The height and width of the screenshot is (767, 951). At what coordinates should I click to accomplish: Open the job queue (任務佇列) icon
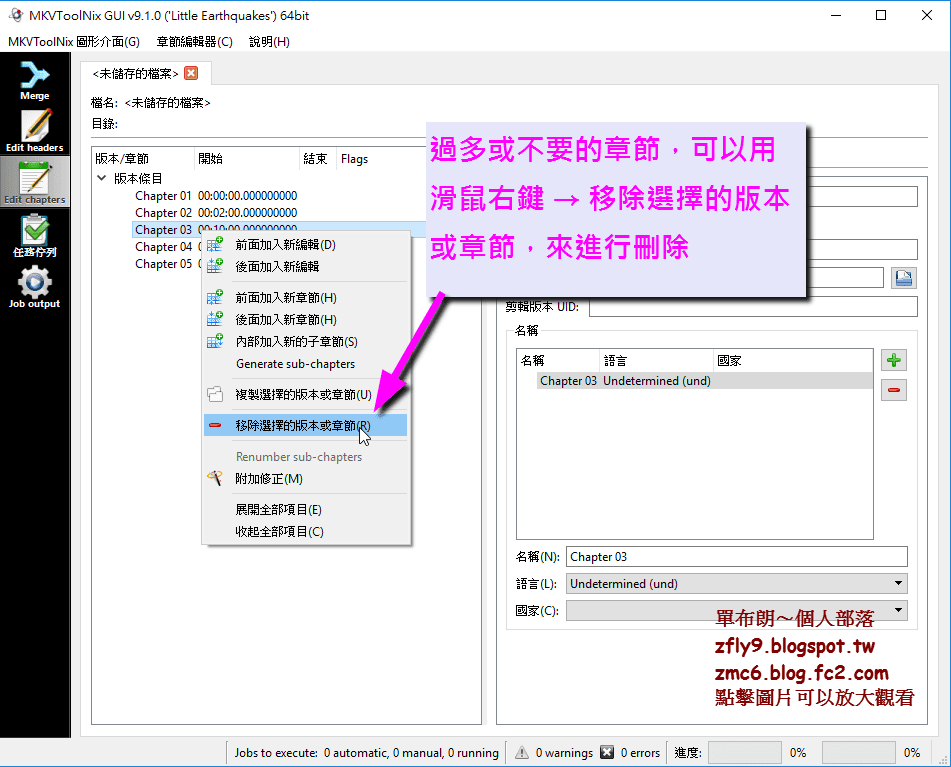(x=35, y=236)
